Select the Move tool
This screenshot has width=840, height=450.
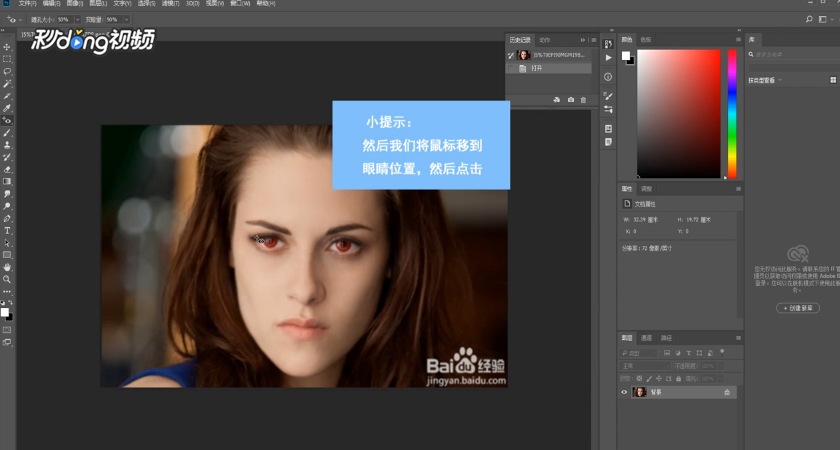[7, 47]
